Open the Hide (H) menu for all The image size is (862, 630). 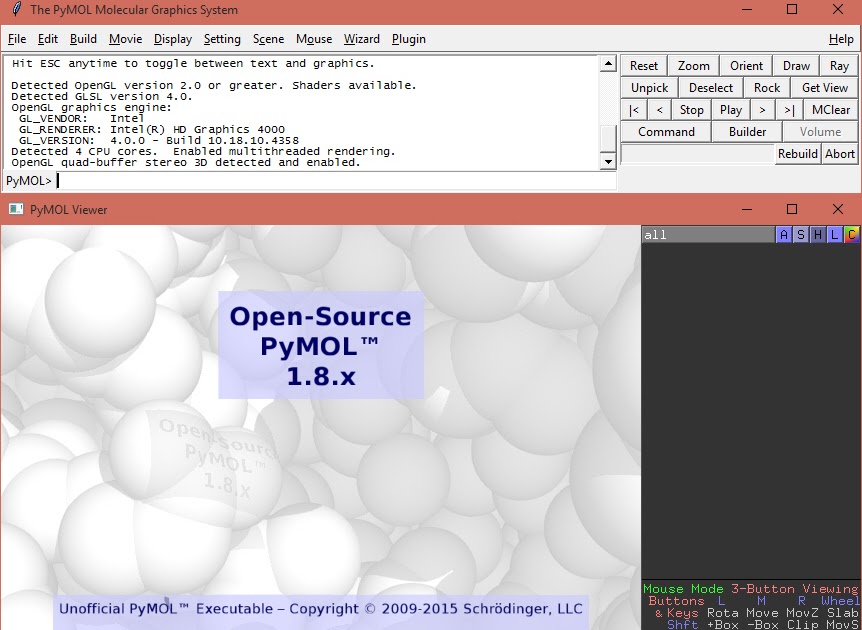(818, 235)
